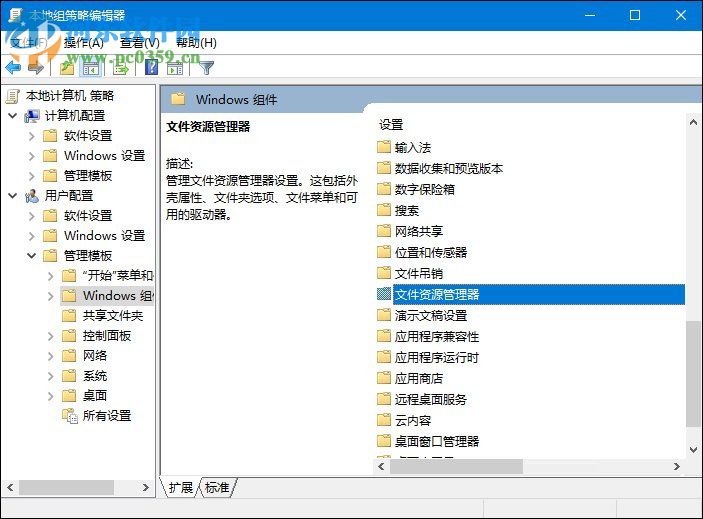Click the folder icon beside 云内容
The width and height of the screenshot is (703, 519).
click(x=384, y=420)
